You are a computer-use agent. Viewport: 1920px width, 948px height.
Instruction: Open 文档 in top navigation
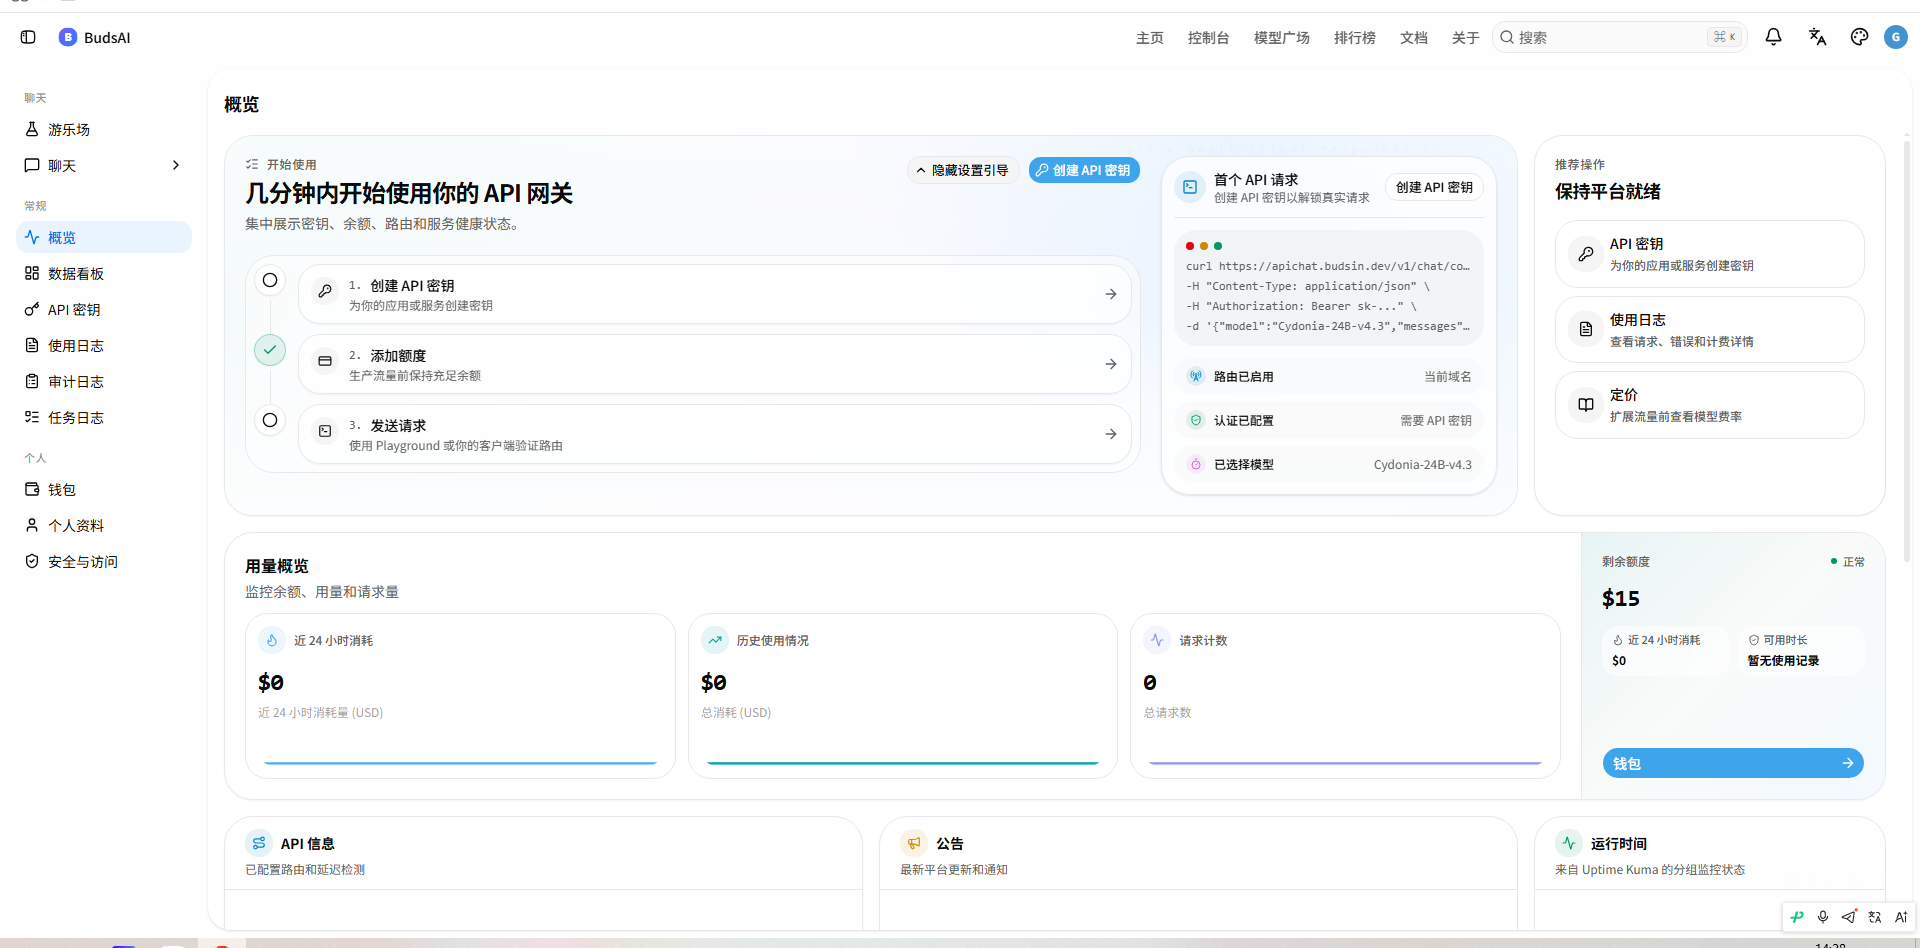1414,37
